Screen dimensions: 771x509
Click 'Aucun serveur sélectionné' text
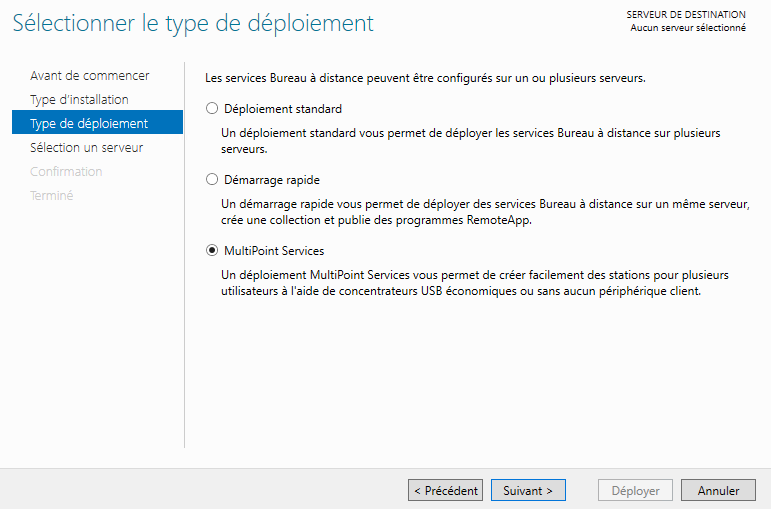pyautogui.click(x=688, y=28)
